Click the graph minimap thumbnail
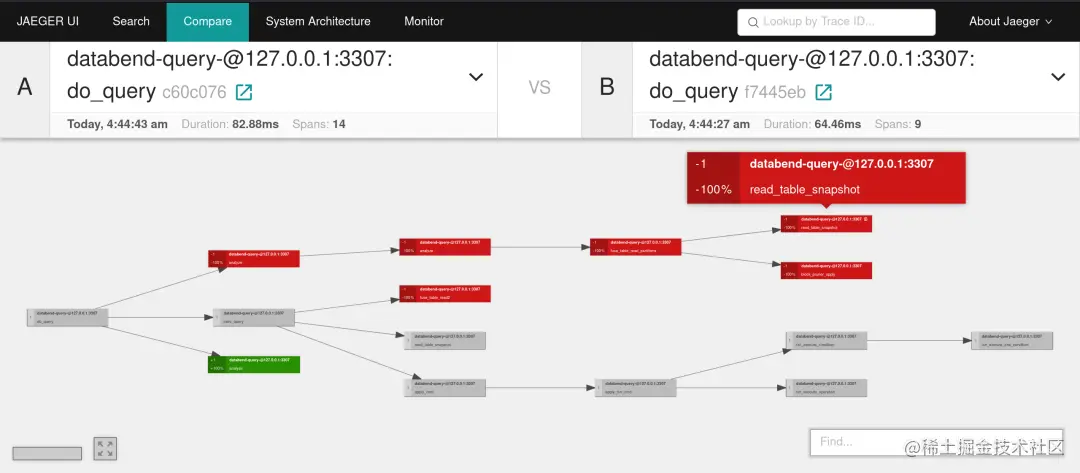Viewport: 1080px width, 473px height. 47,454
